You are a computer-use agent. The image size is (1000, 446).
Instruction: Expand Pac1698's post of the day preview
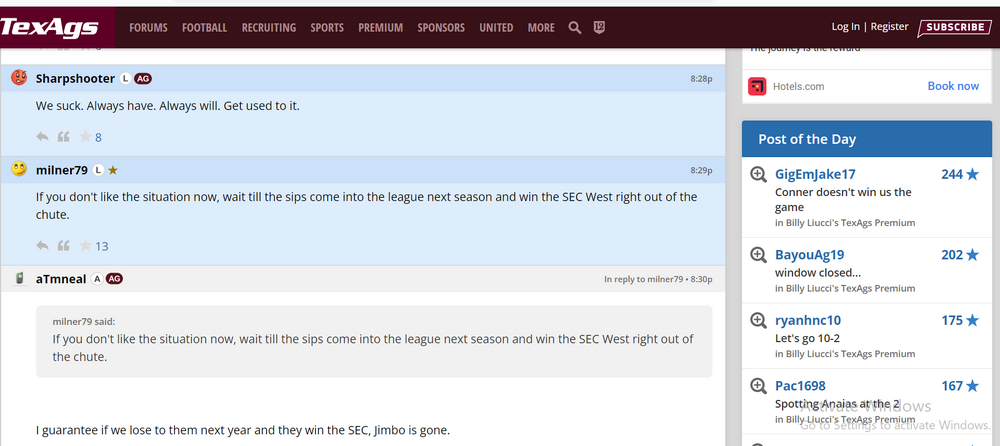pos(759,387)
